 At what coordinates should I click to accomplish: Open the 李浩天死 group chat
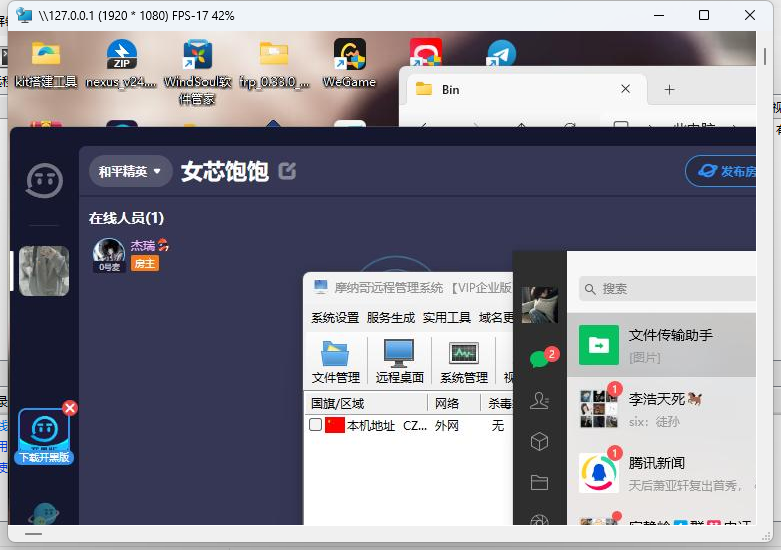tap(661, 409)
